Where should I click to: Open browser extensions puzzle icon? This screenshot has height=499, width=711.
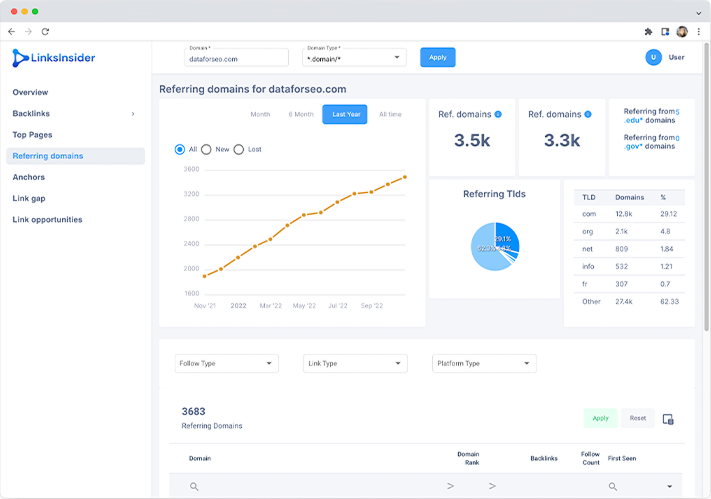tap(648, 32)
